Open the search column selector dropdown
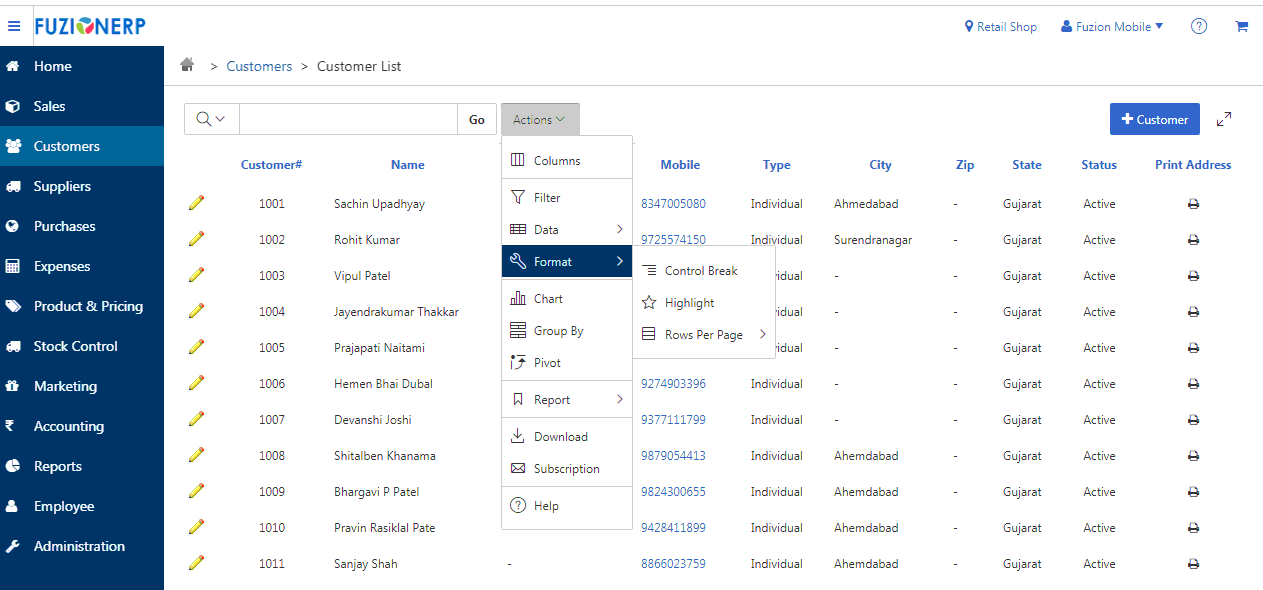Viewport: 1263px width, 590px height. (211, 119)
